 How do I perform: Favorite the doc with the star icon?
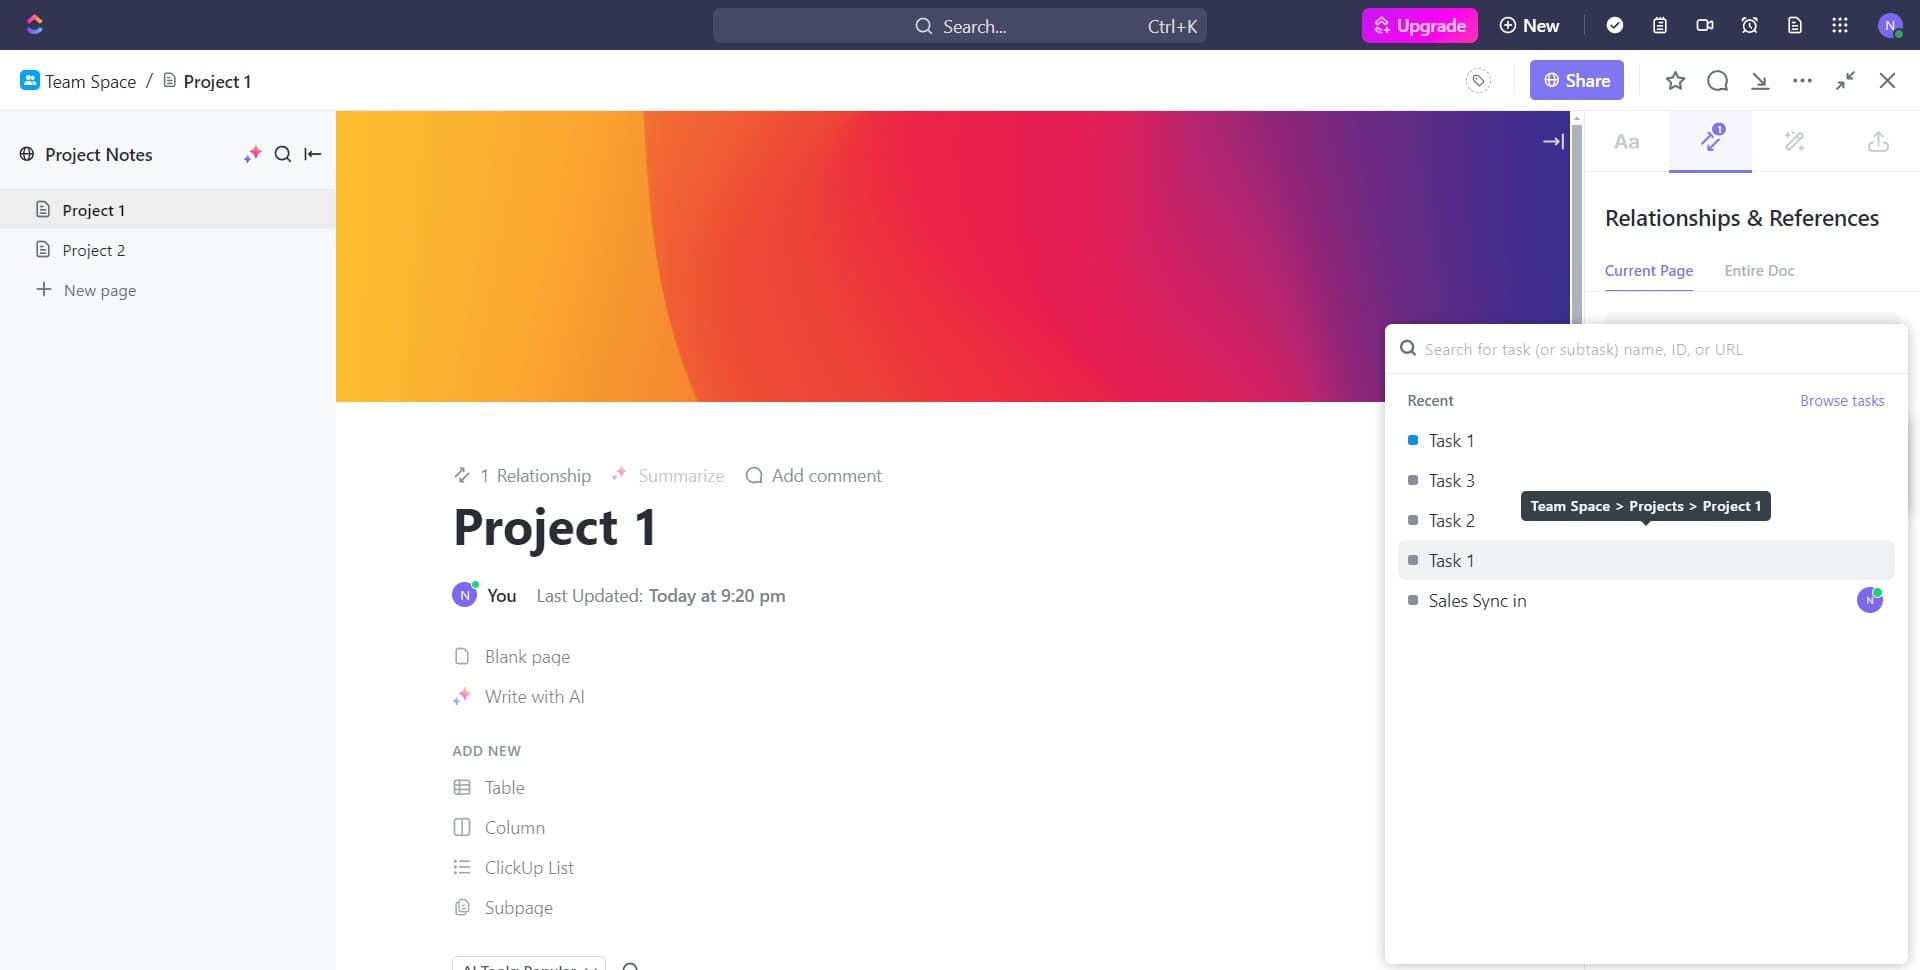pyautogui.click(x=1675, y=81)
